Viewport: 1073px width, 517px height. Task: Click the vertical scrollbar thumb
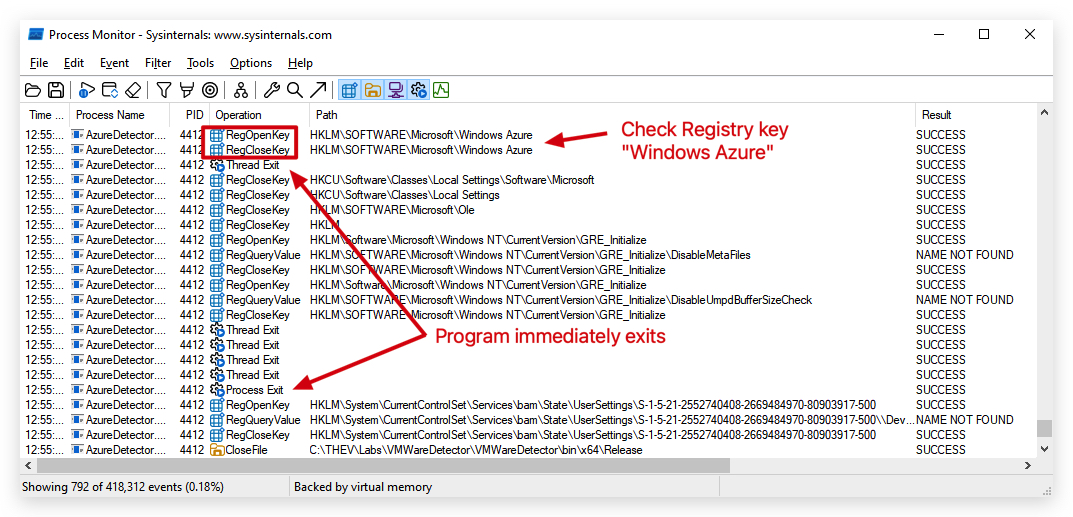[1044, 428]
